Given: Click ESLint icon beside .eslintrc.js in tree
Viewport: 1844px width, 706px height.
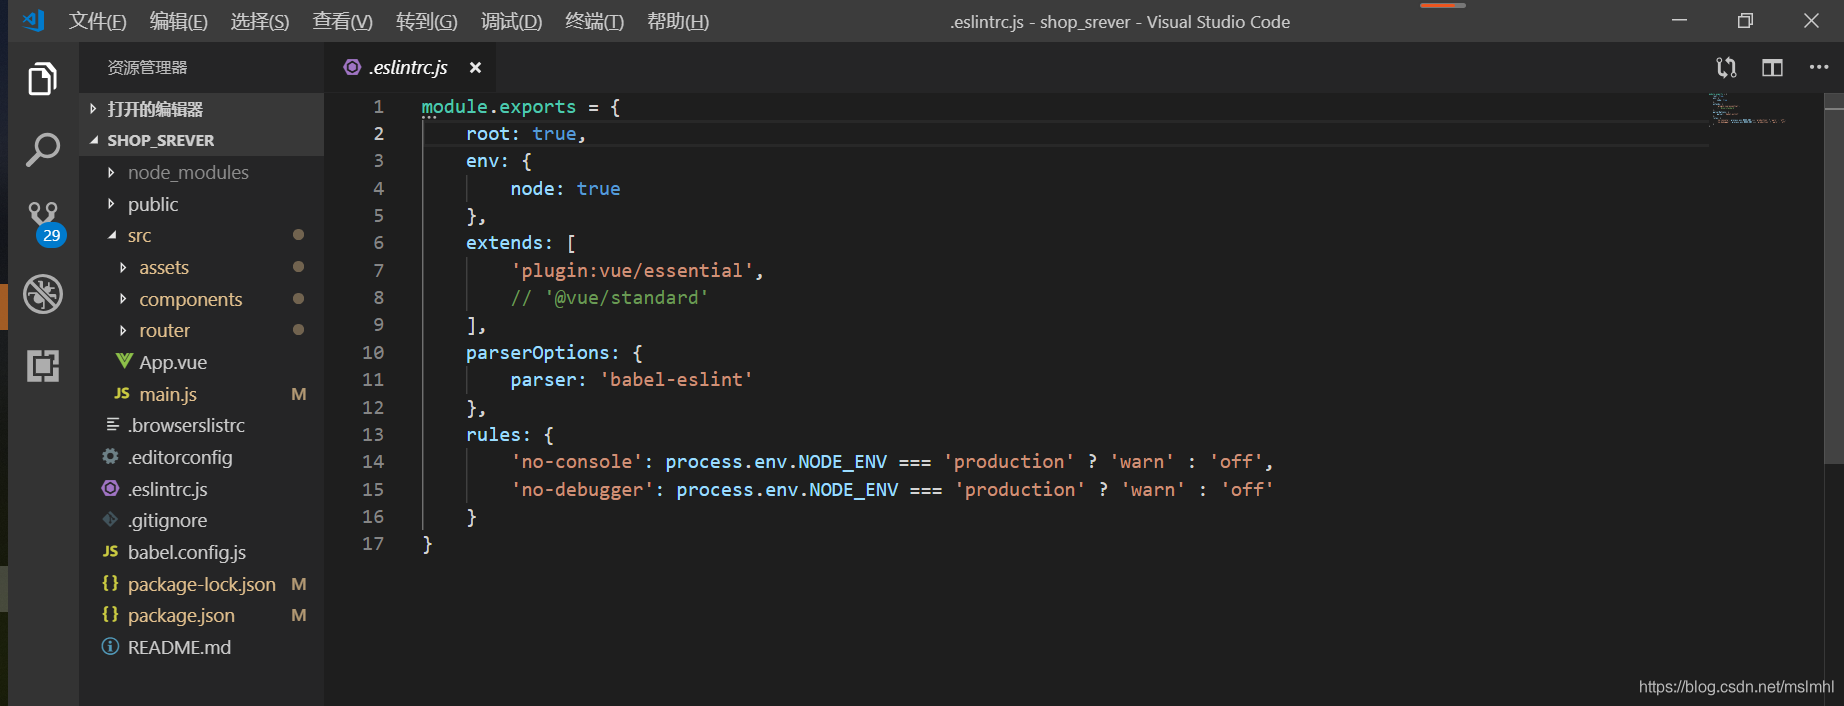Looking at the screenshot, I should tap(110, 488).
